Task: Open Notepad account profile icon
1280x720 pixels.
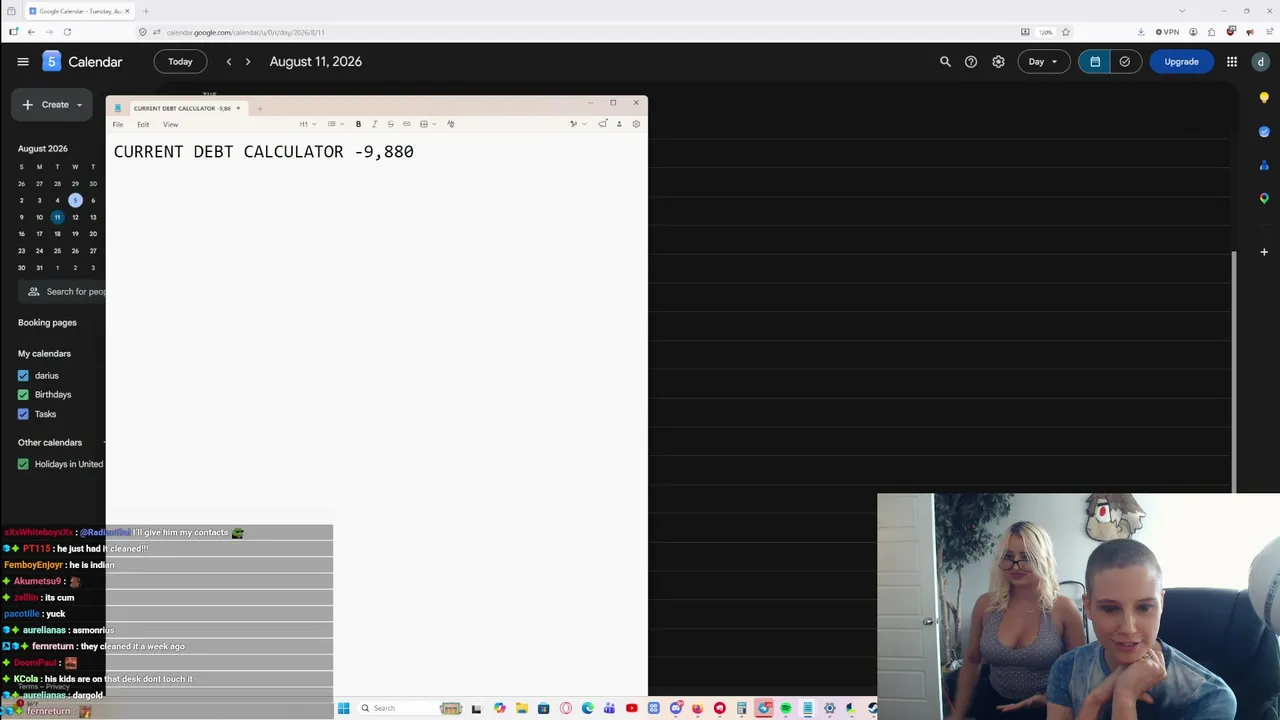Action: coord(619,124)
